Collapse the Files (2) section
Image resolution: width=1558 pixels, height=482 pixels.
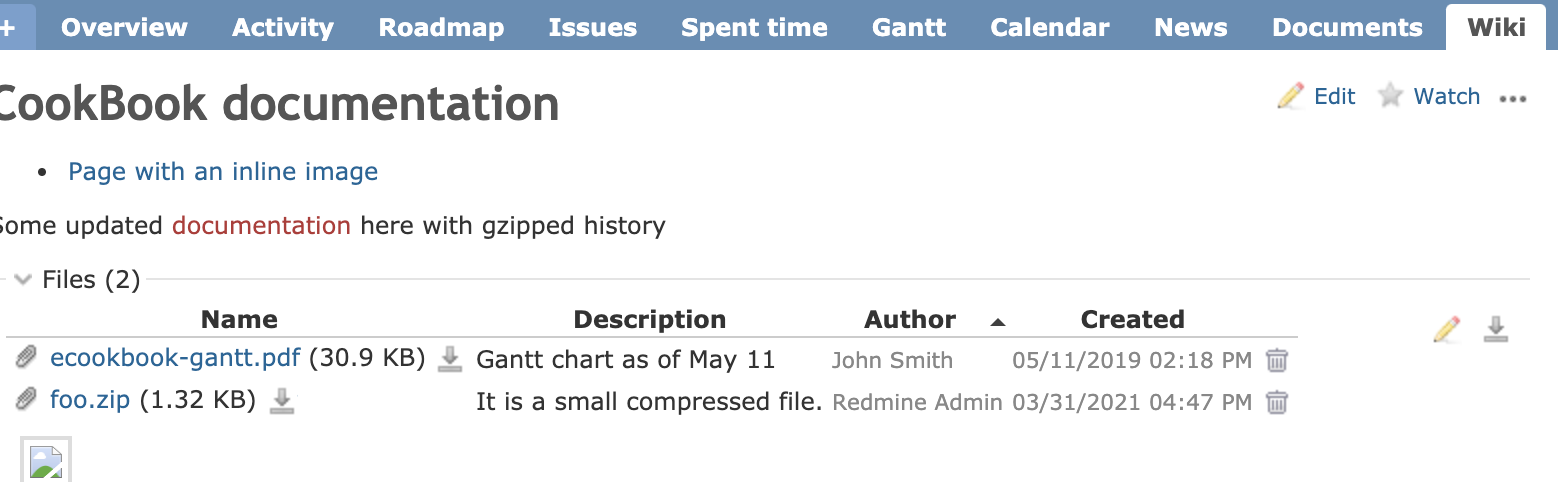24,279
